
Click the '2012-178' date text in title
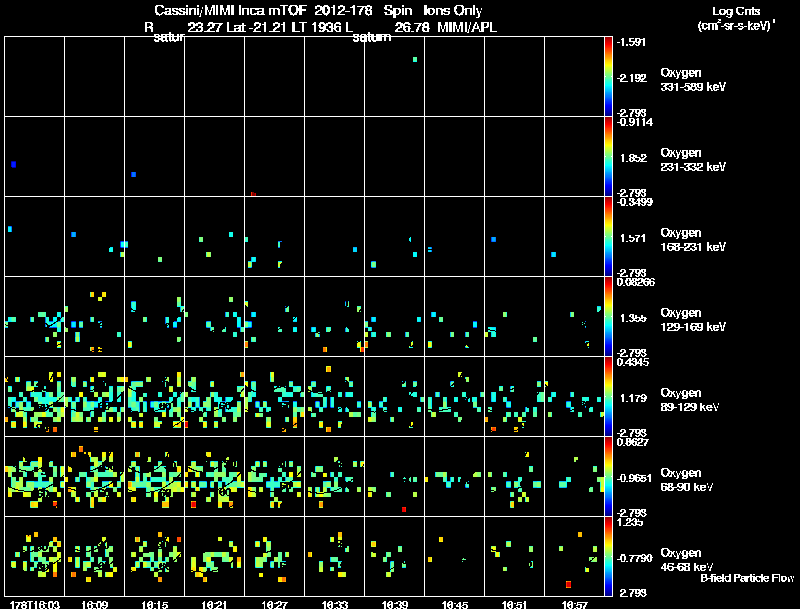click(344, 11)
